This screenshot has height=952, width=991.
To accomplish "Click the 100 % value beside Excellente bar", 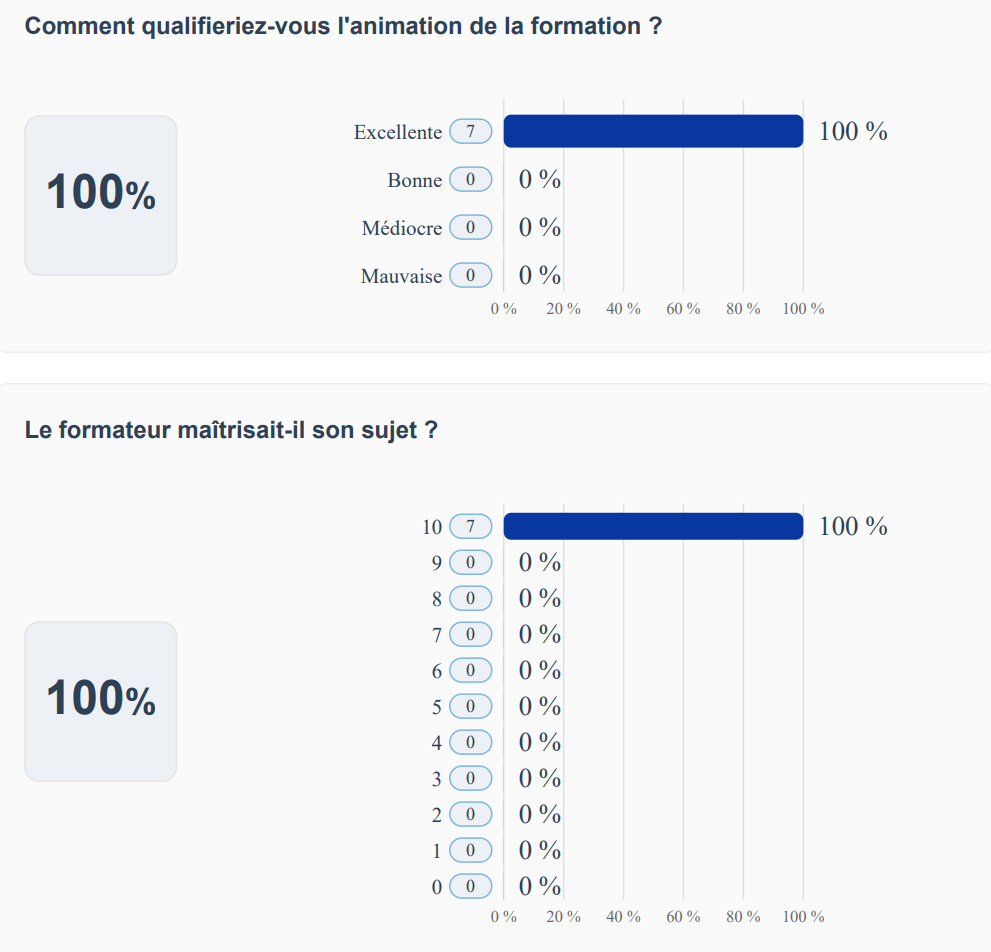I will coord(853,131).
